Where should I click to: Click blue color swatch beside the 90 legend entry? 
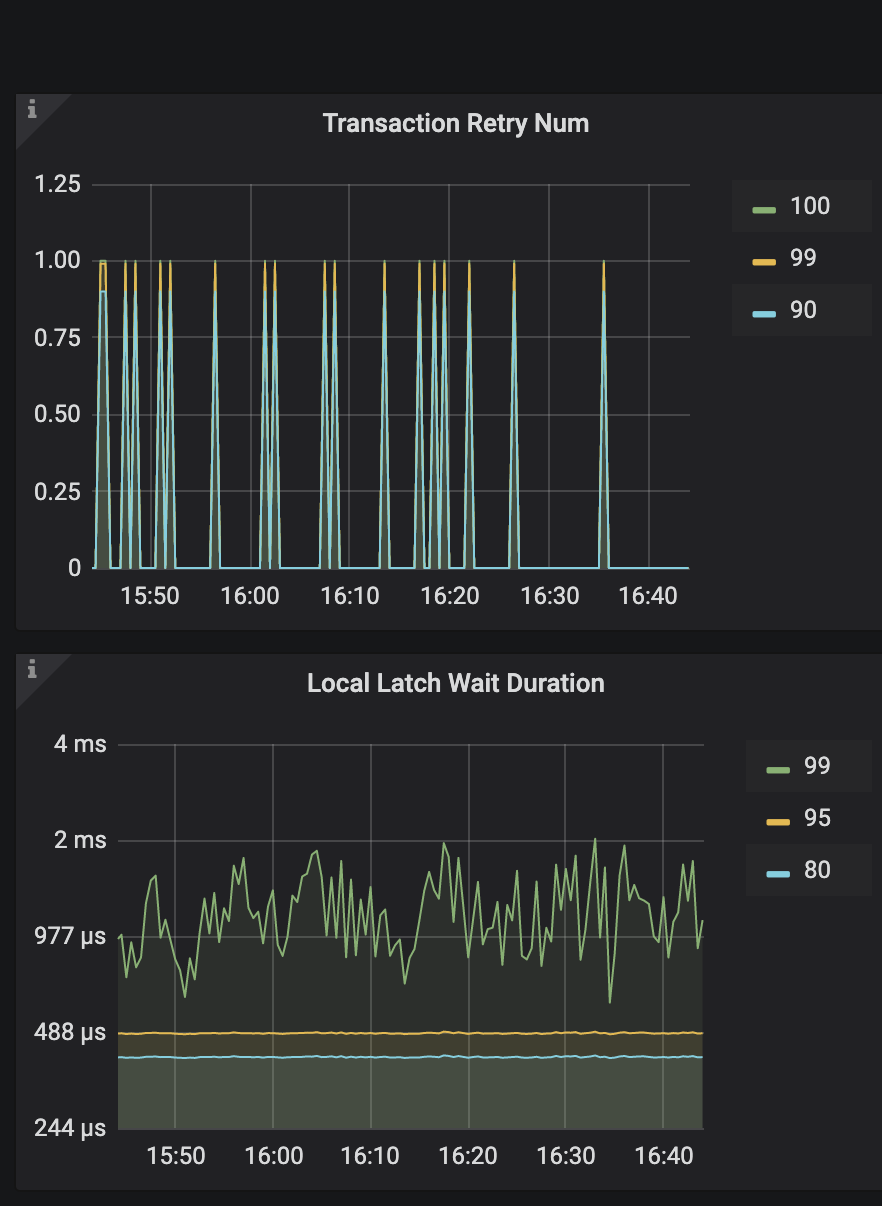pyautogui.click(x=764, y=312)
